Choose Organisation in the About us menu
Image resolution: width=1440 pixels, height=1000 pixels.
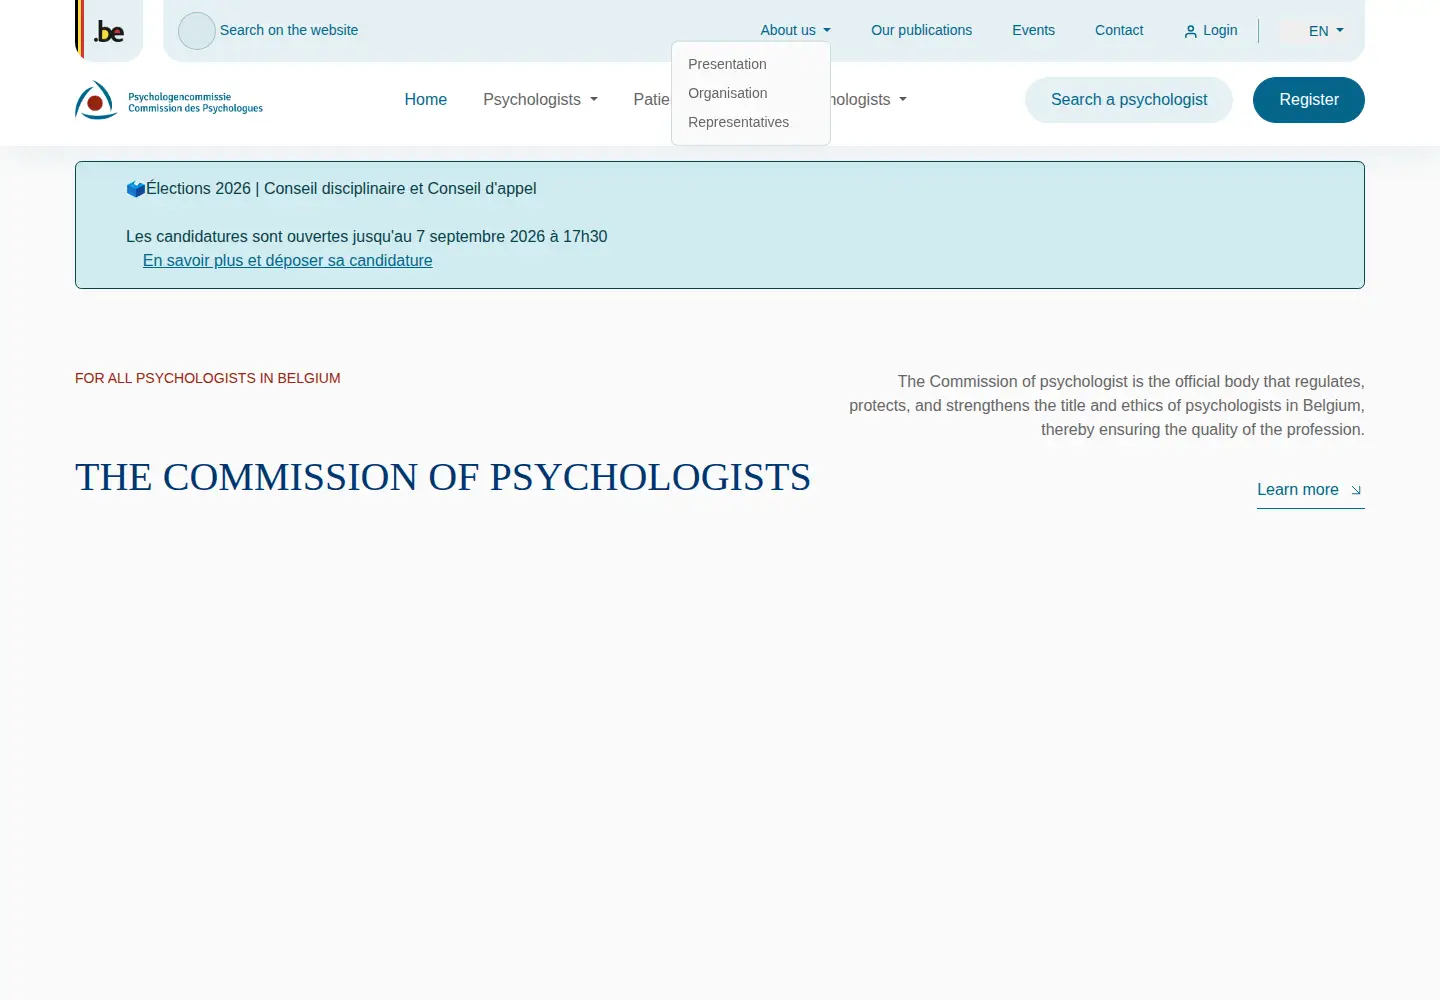click(728, 93)
